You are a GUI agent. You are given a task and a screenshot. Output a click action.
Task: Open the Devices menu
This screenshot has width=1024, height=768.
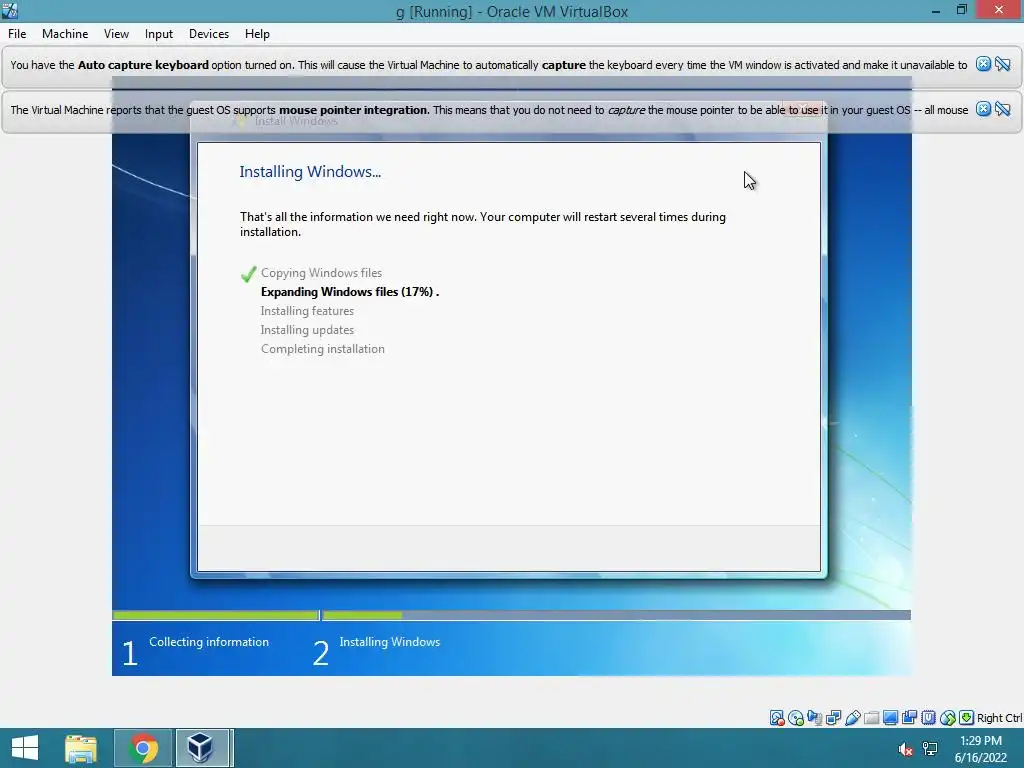click(x=208, y=34)
